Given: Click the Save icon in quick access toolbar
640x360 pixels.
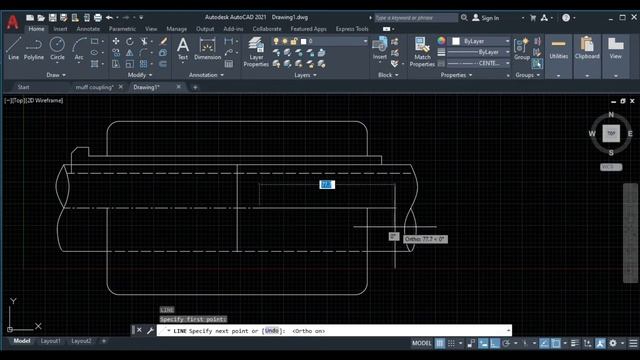Looking at the screenshot, I should [53, 18].
